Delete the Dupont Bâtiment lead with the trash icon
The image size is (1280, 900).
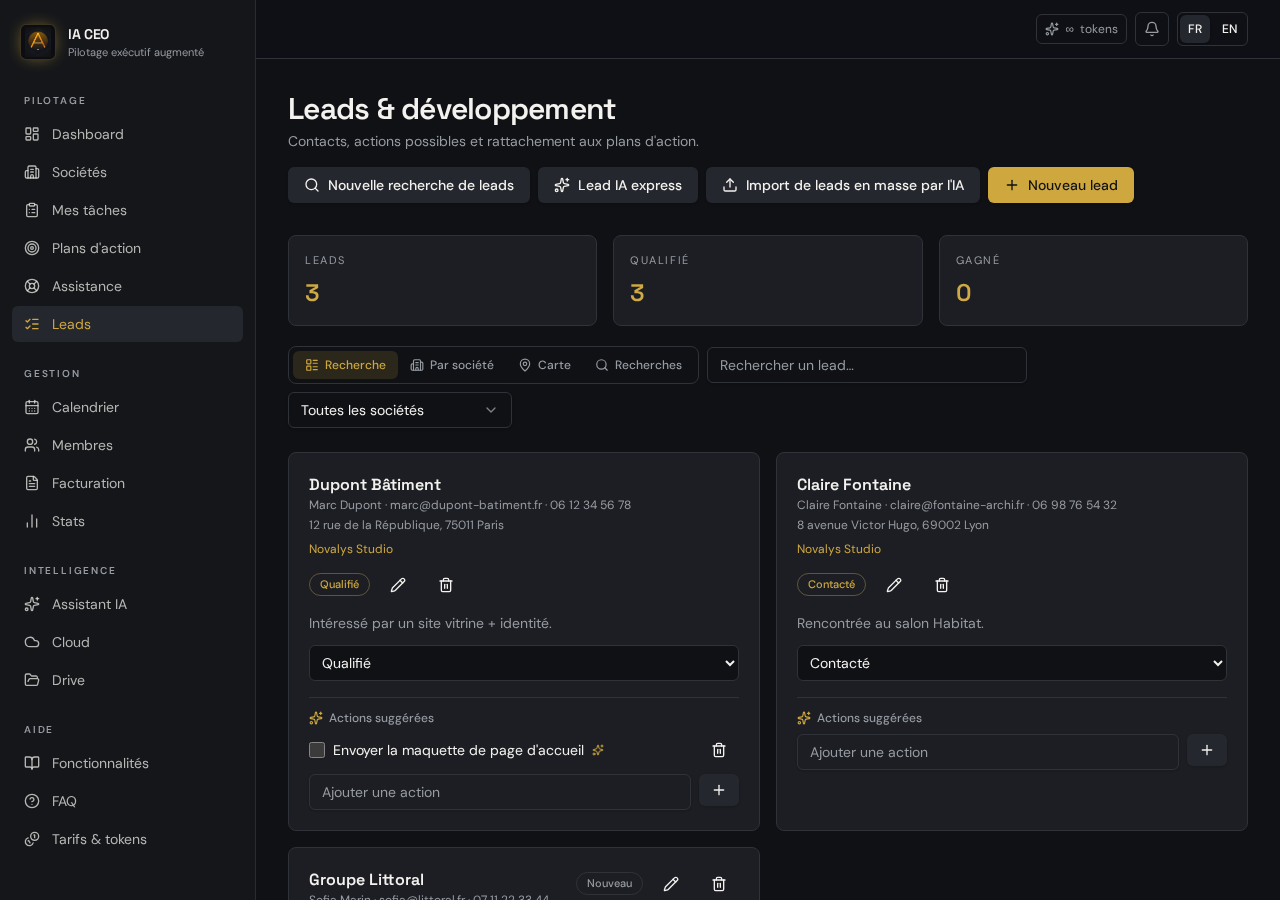coord(446,585)
